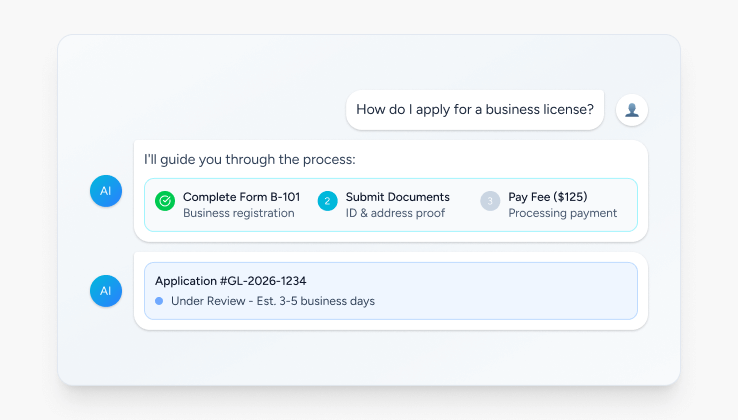This screenshot has width=738, height=420.
Task: Click the user profile avatar icon
Action: 632,110
